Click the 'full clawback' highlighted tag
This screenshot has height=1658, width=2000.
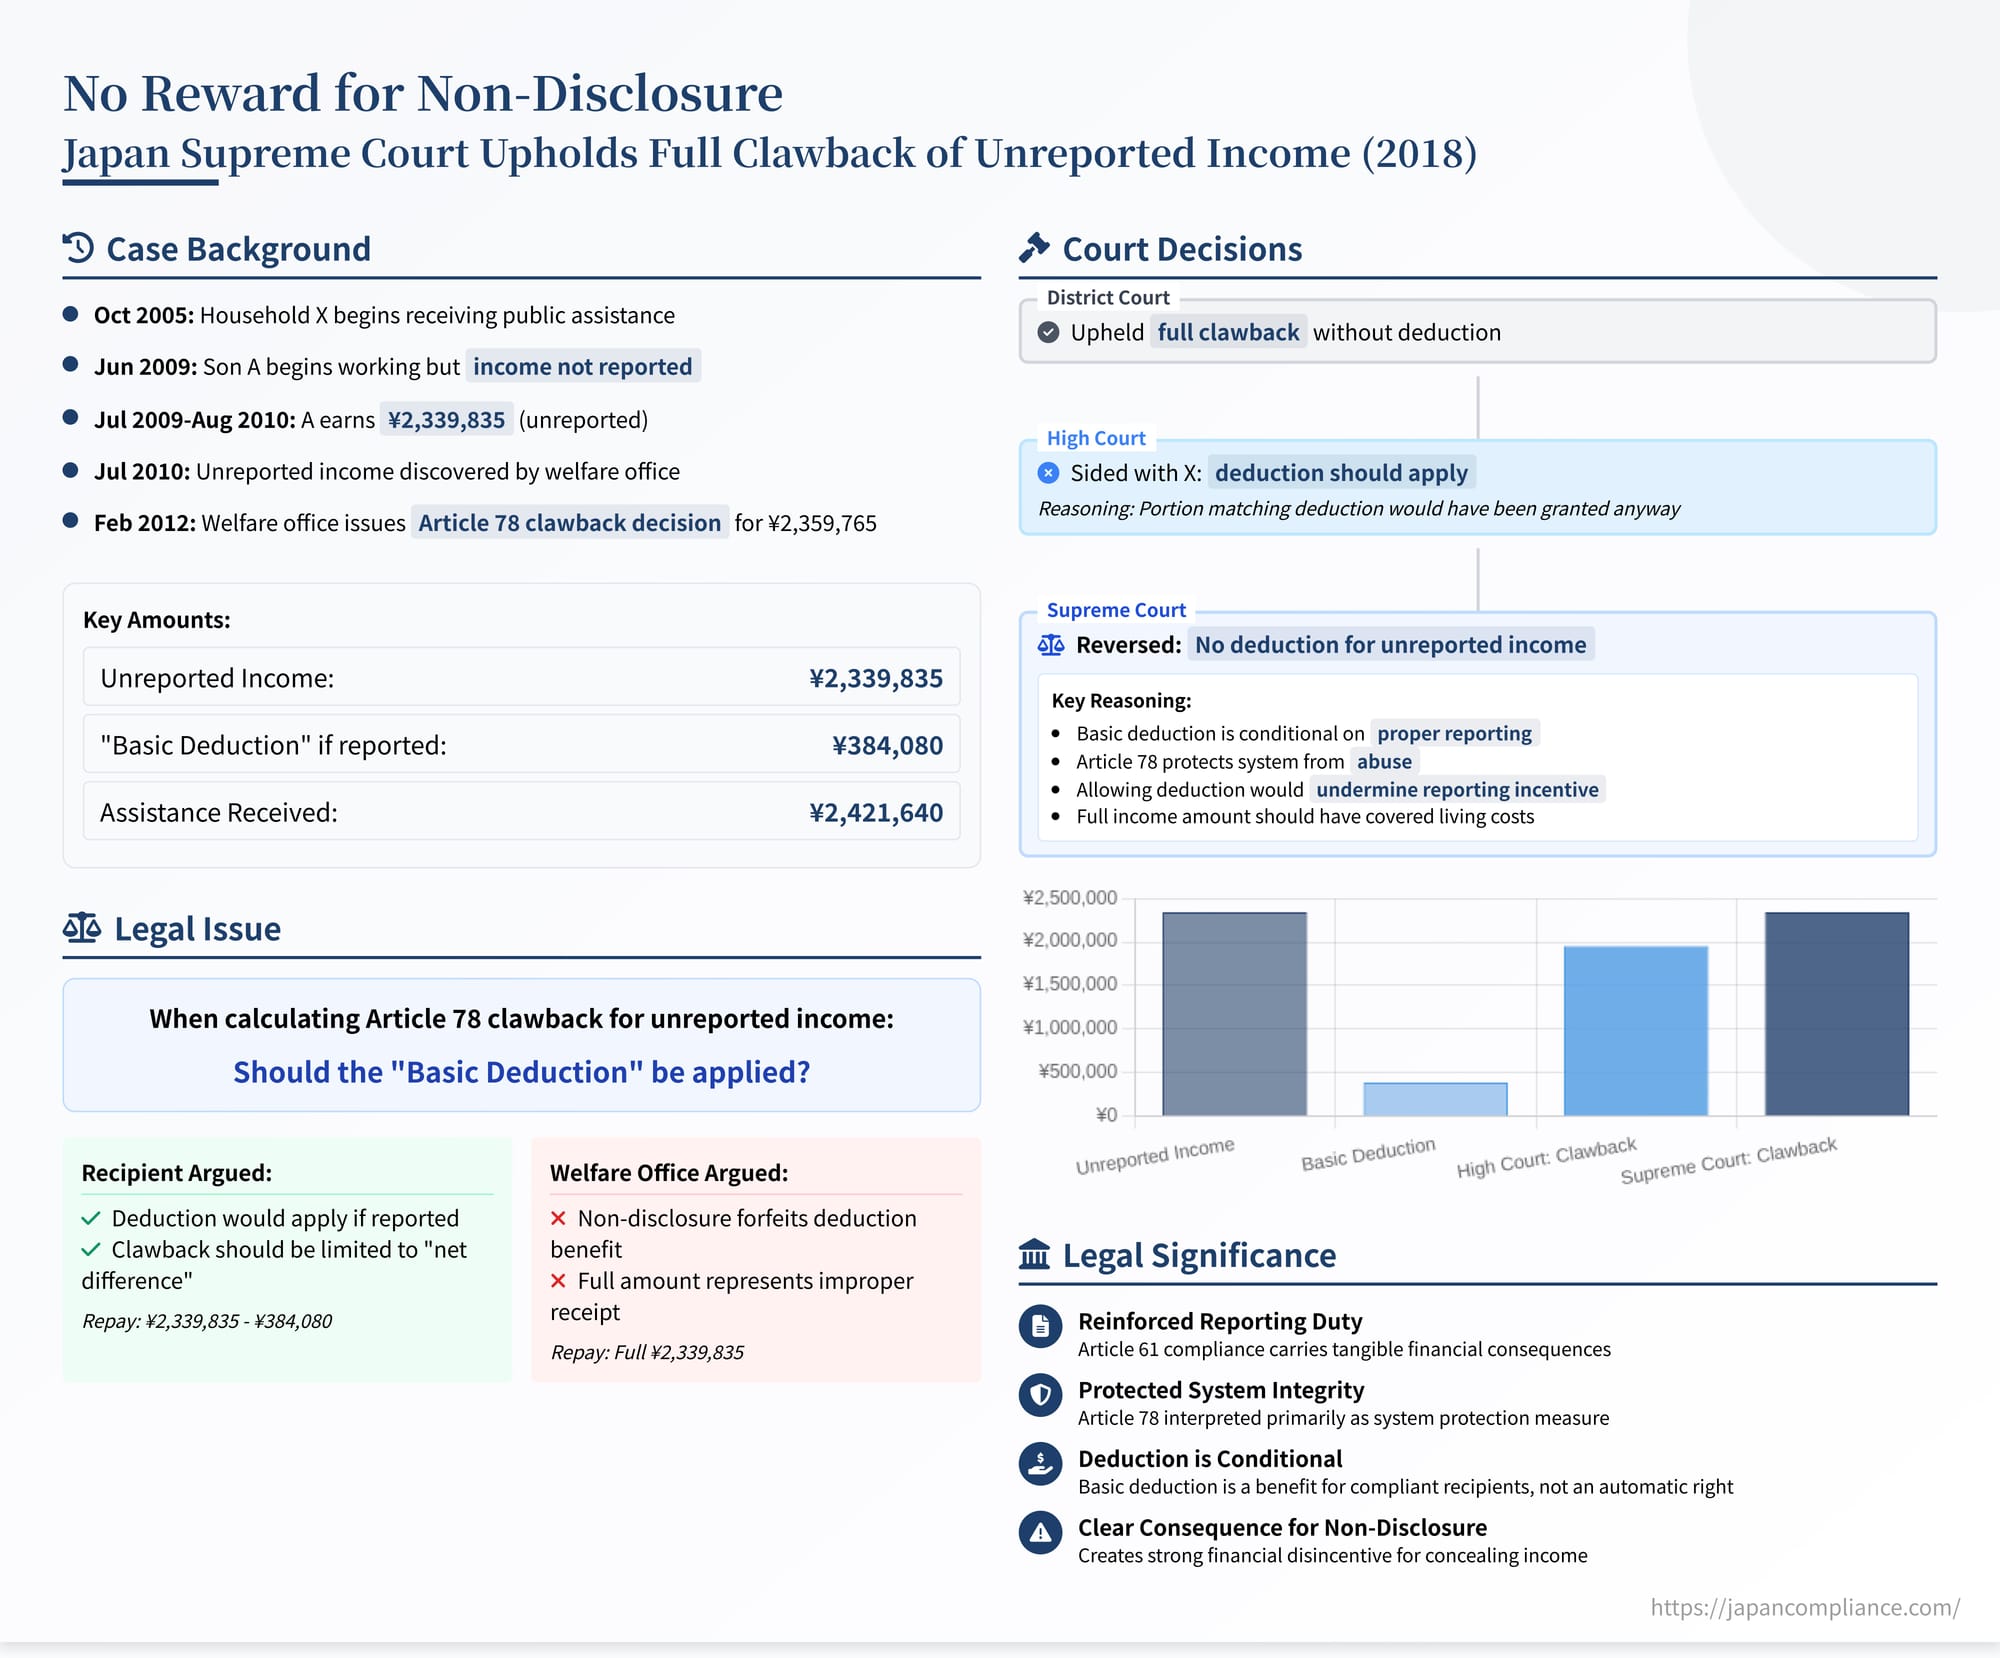[1228, 332]
